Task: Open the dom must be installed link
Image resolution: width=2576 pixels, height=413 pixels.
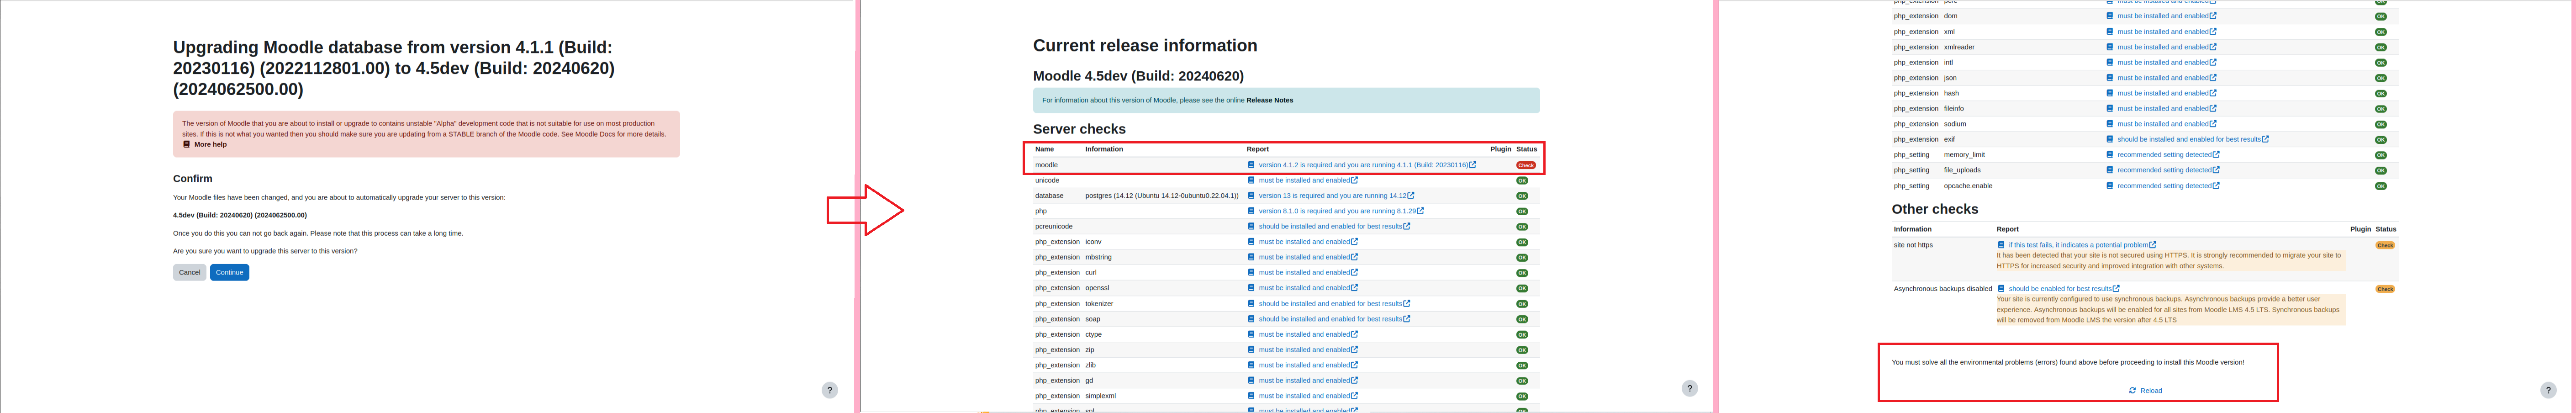Action: pyautogui.click(x=2163, y=16)
